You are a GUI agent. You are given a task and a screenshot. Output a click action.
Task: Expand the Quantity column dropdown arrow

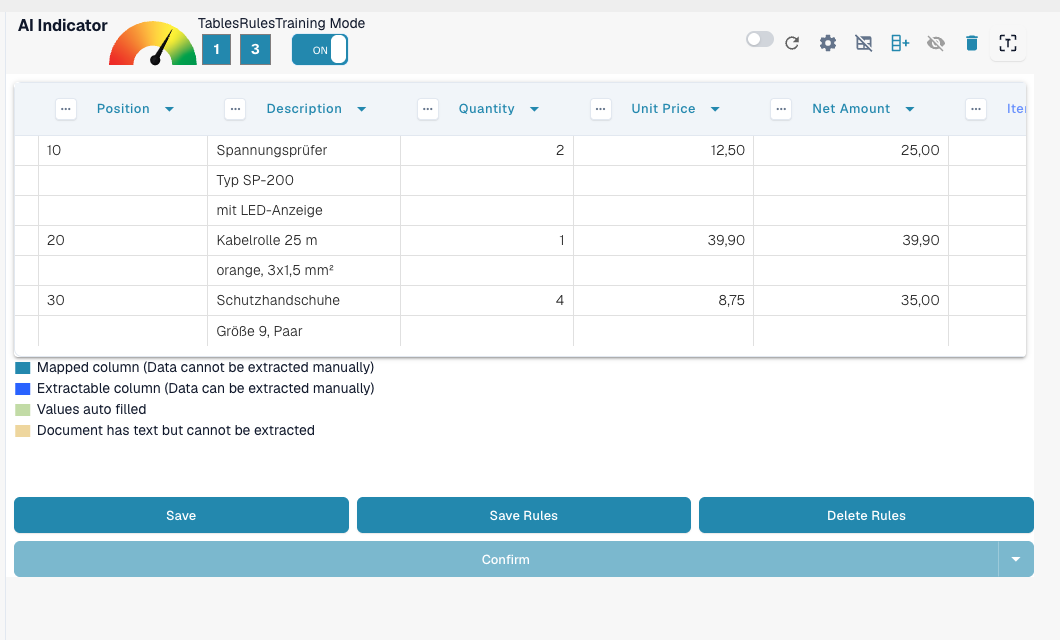click(x=534, y=109)
